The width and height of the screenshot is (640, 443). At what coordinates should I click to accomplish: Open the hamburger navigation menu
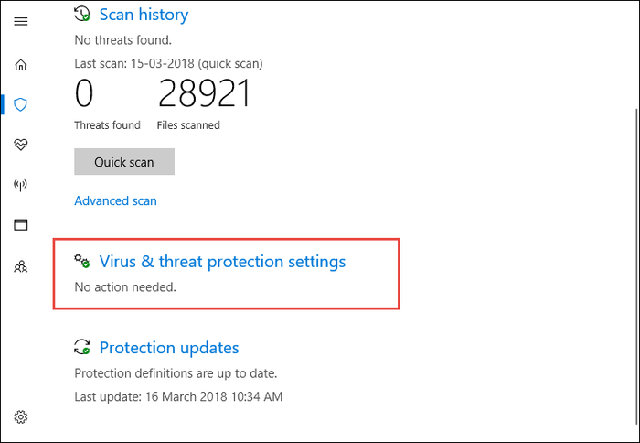[21, 21]
